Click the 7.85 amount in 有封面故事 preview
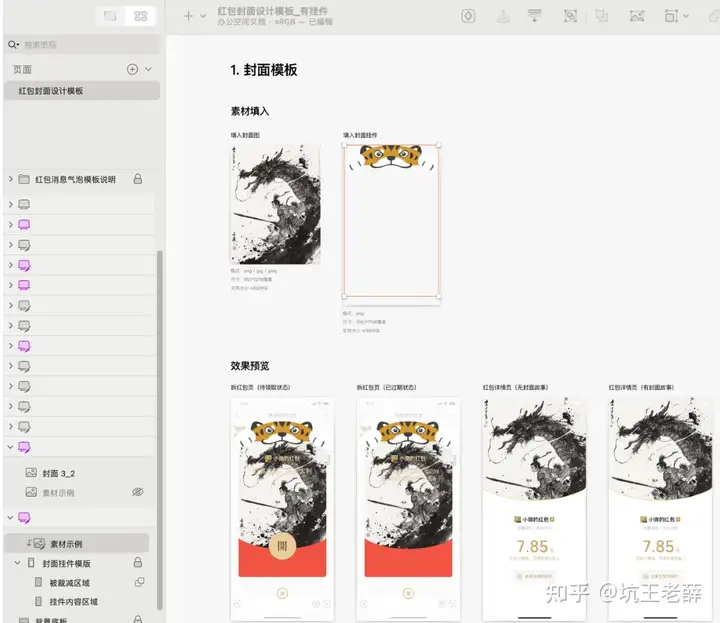The image size is (720, 623). click(658, 546)
